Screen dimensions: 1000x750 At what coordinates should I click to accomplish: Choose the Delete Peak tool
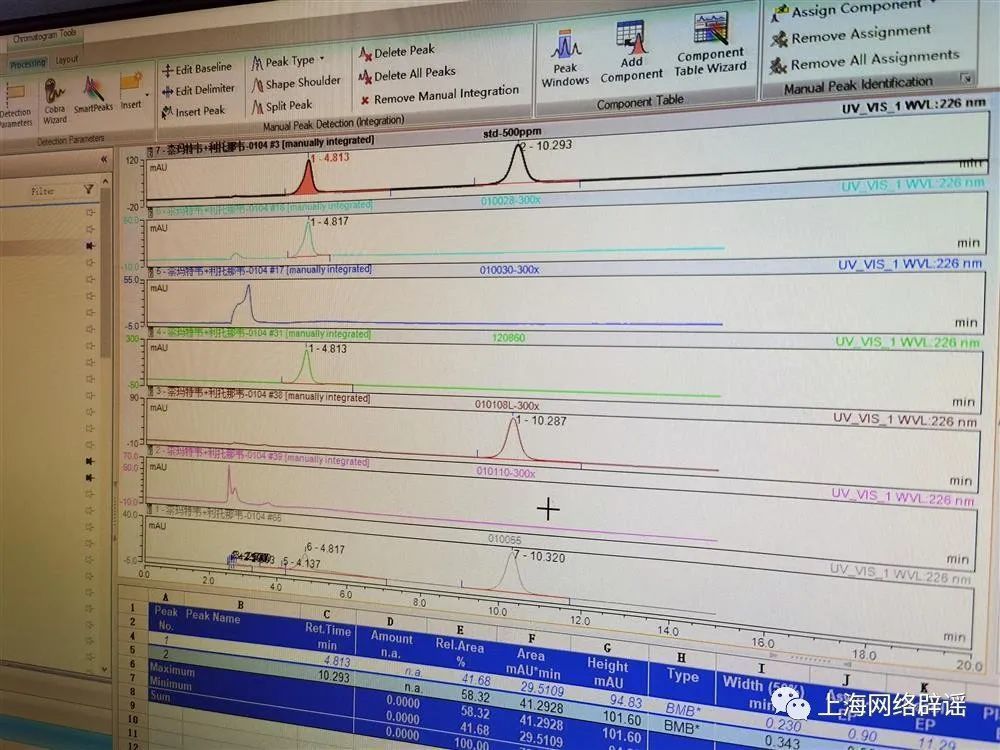tap(397, 52)
